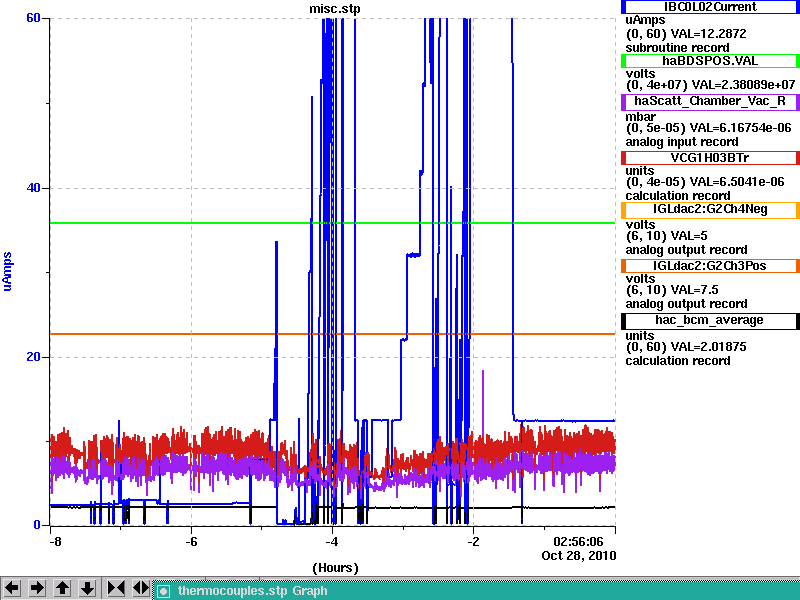Click the VAL=2.01875 reading
Viewport: 800px width, 600px height.
(x=708, y=347)
